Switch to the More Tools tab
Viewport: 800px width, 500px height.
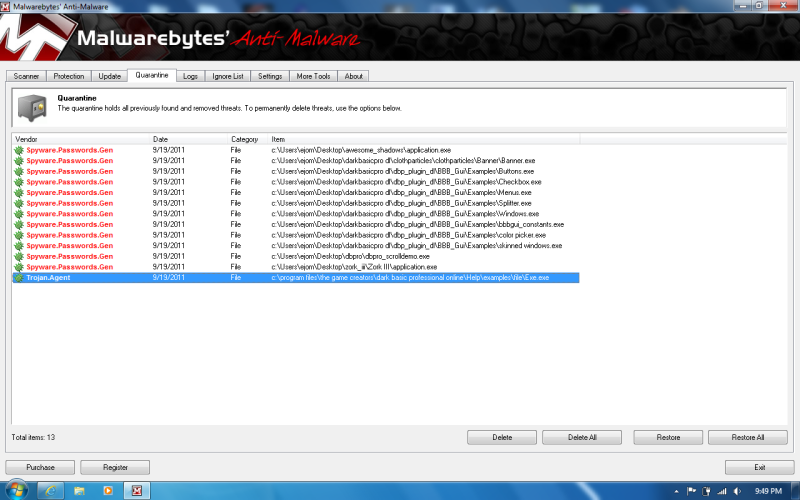point(313,76)
